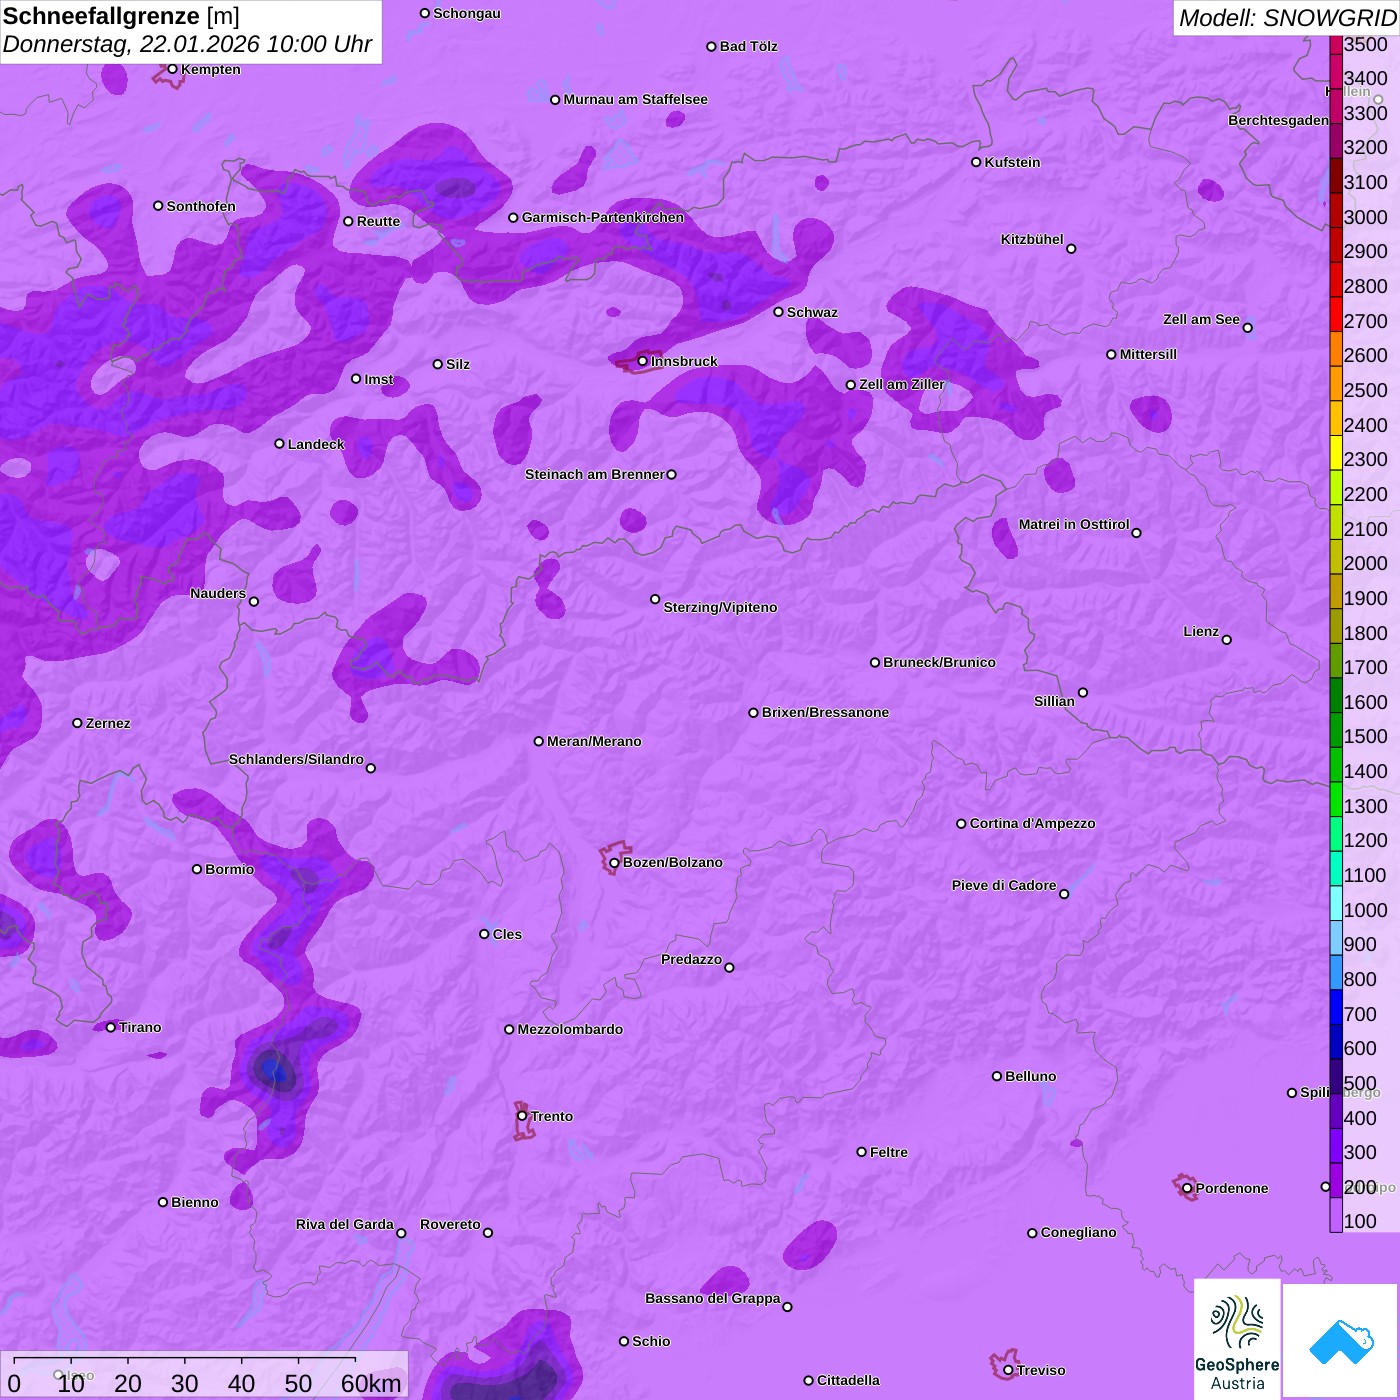Image resolution: width=1400 pixels, height=1400 pixels.
Task: Click the 2300 m yellow legend swatch
Action: [x=1336, y=453]
